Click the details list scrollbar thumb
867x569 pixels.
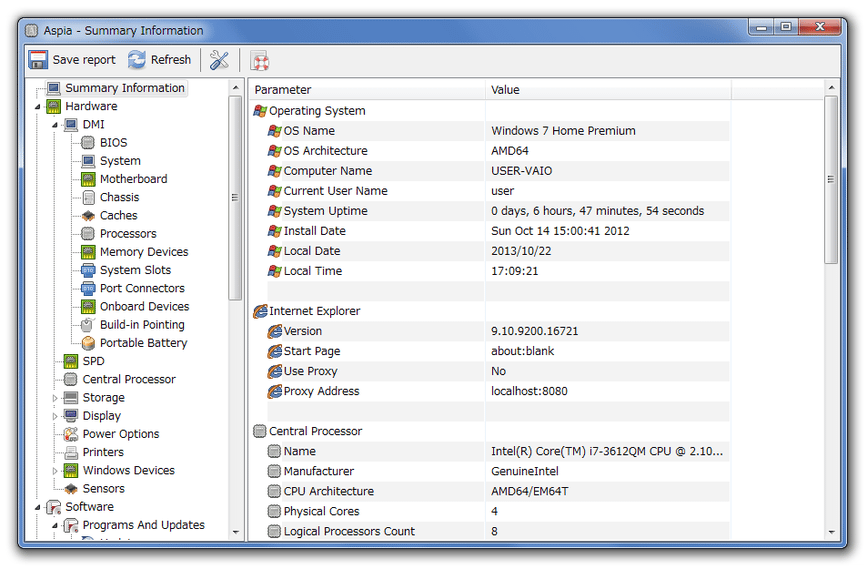pyautogui.click(x=831, y=180)
